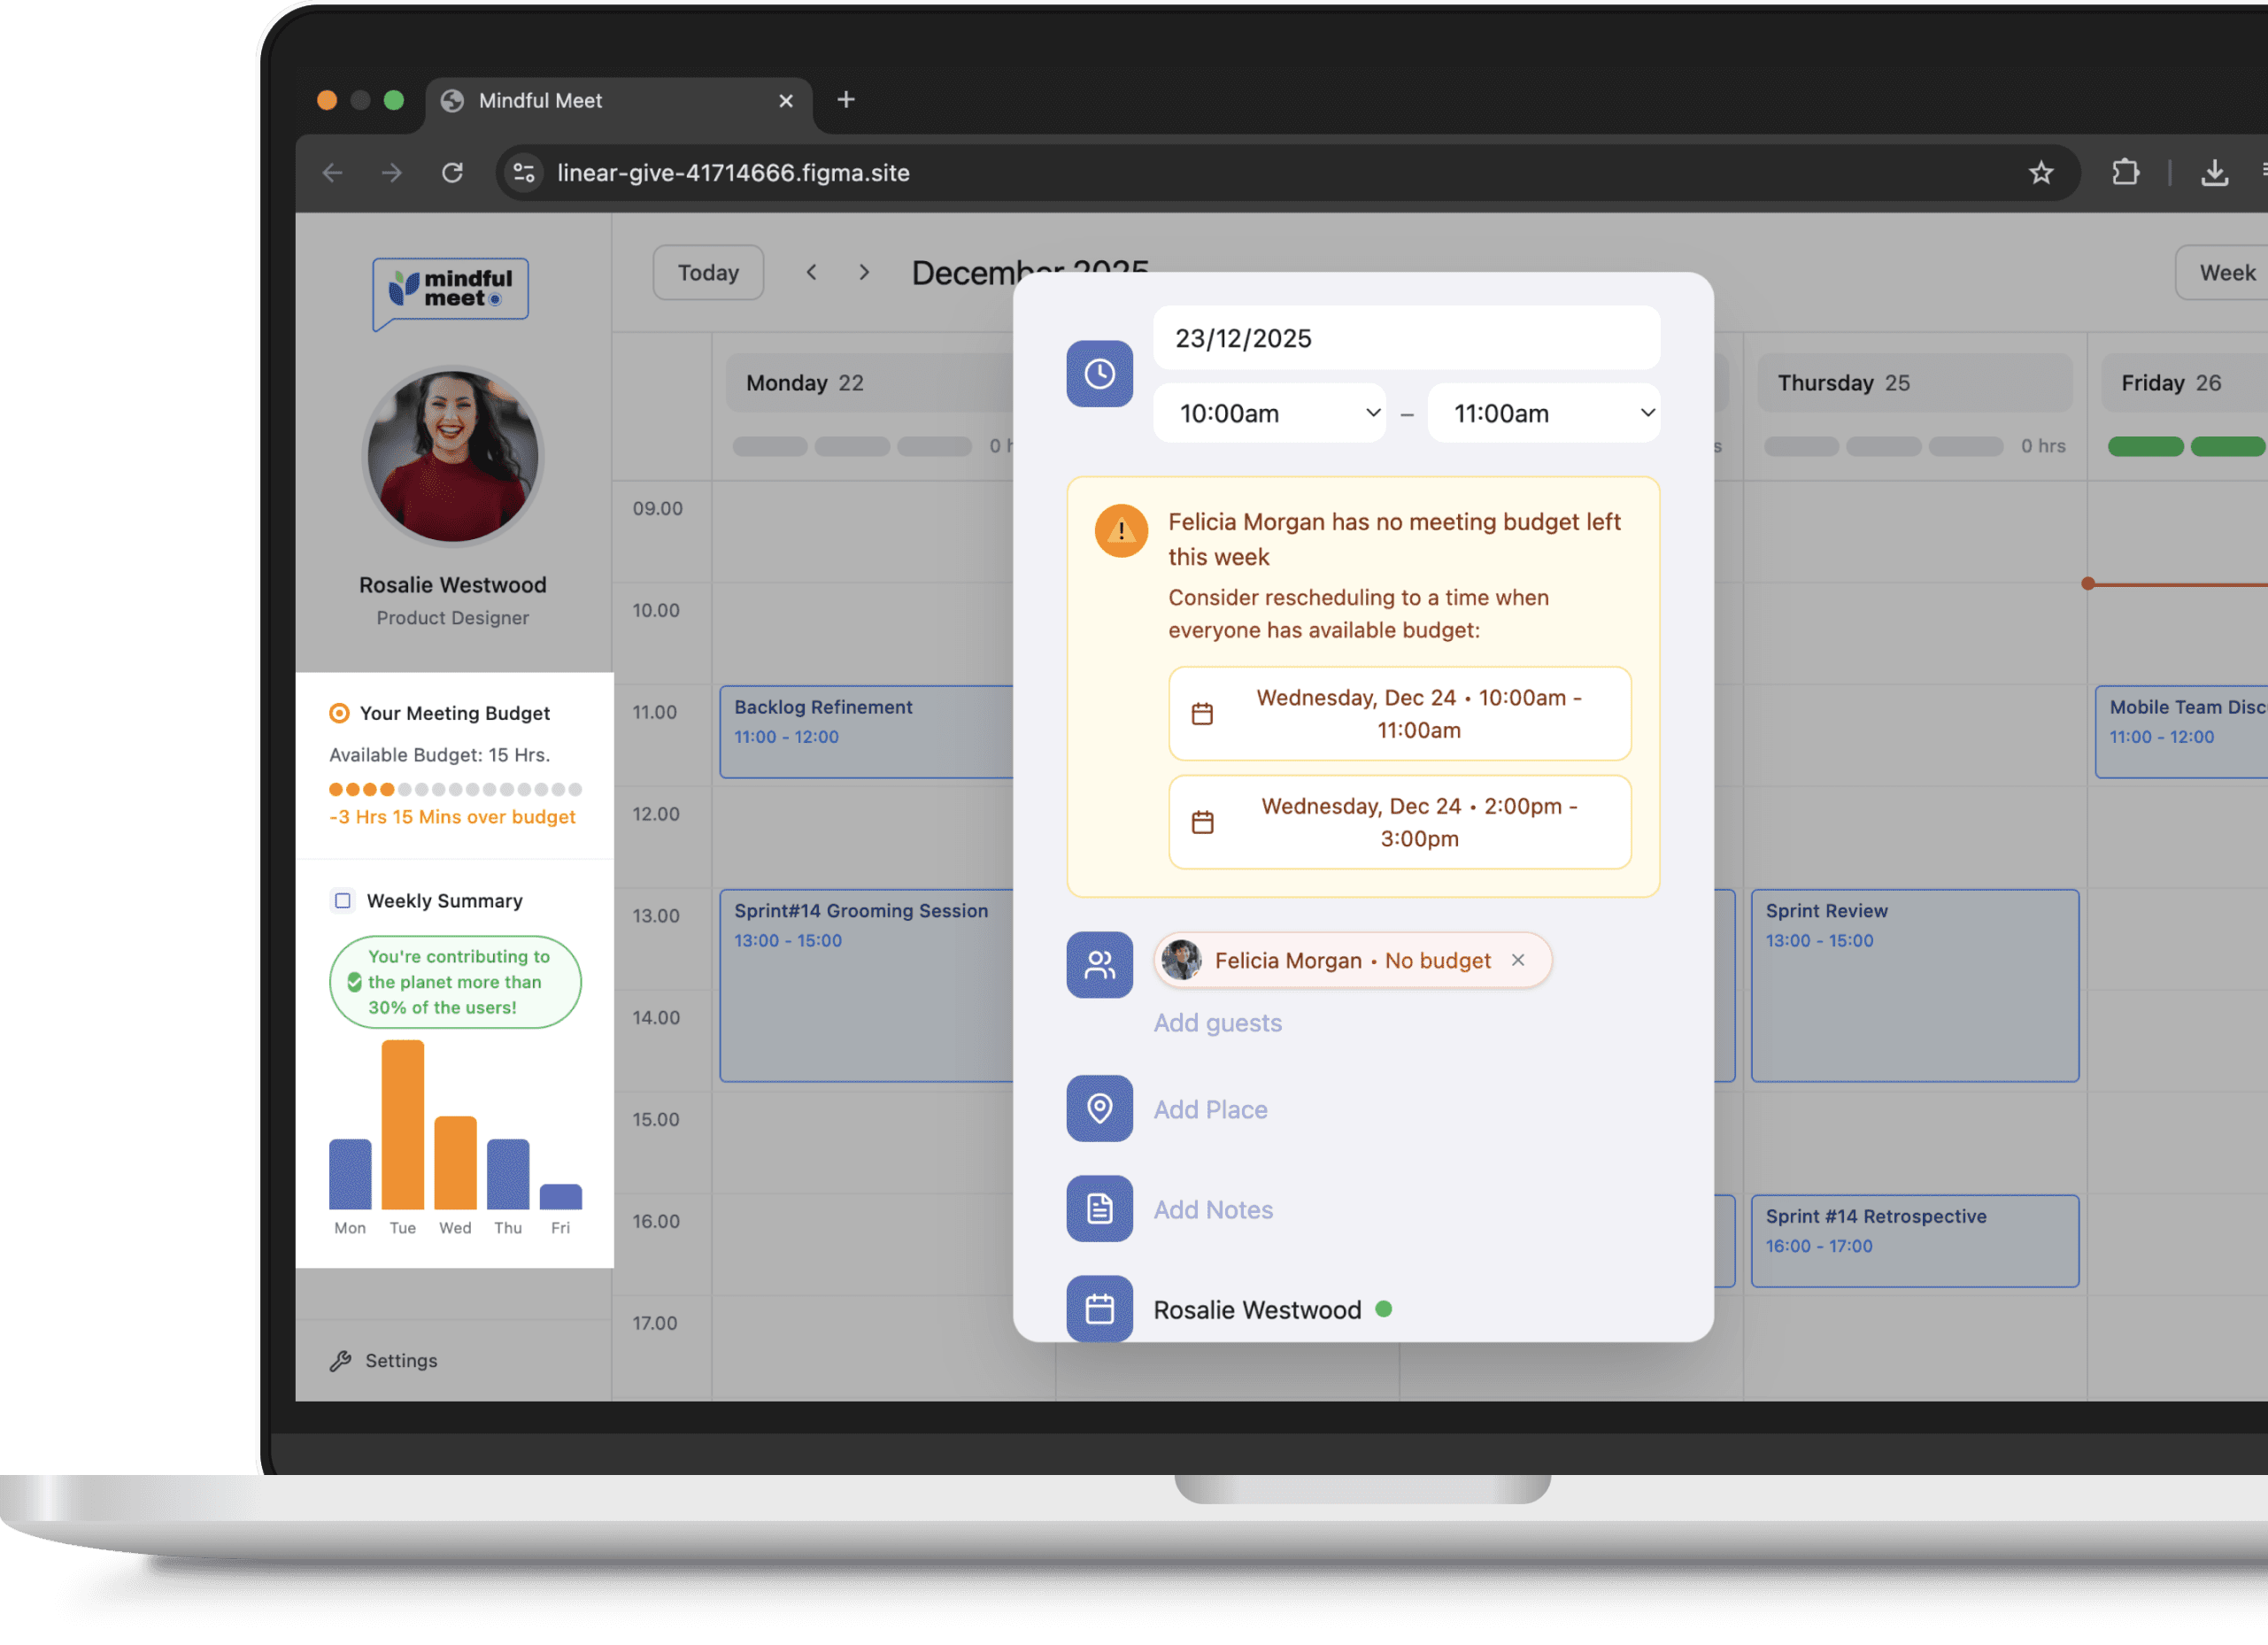The width and height of the screenshot is (2268, 1645).
Task: Click the guests people icon
Action: click(x=1099, y=964)
